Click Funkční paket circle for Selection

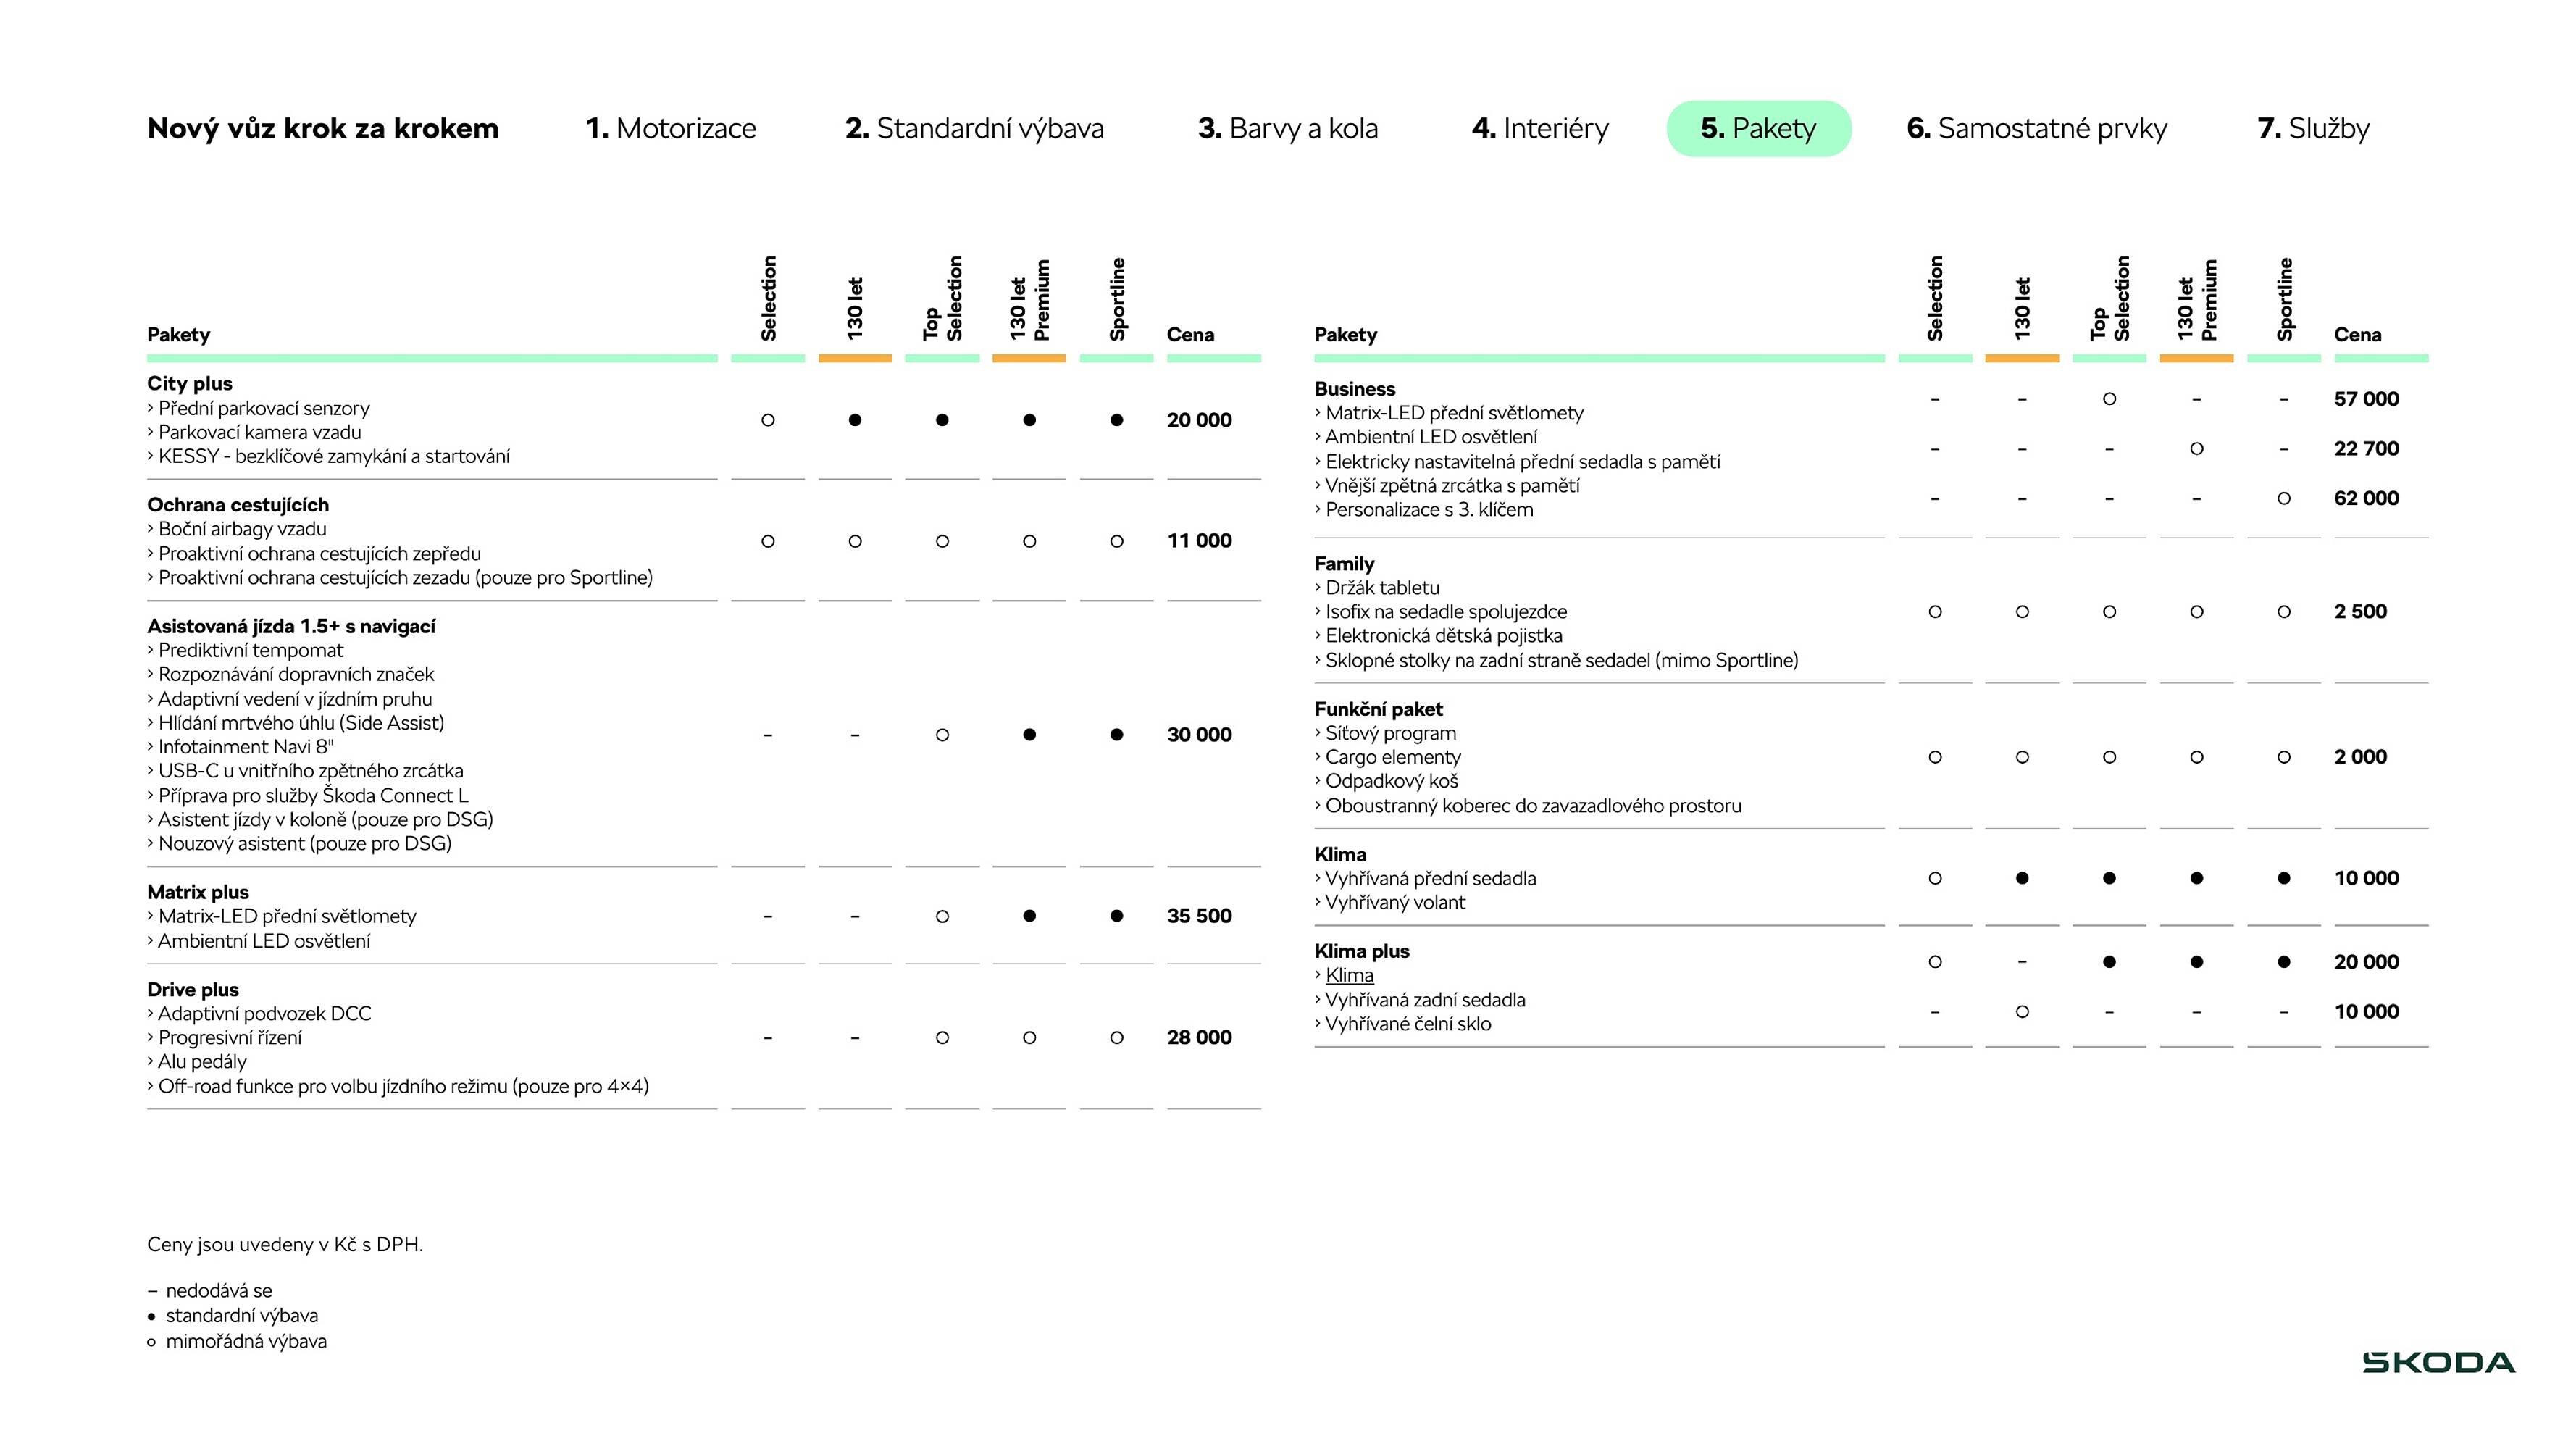coord(1935,757)
